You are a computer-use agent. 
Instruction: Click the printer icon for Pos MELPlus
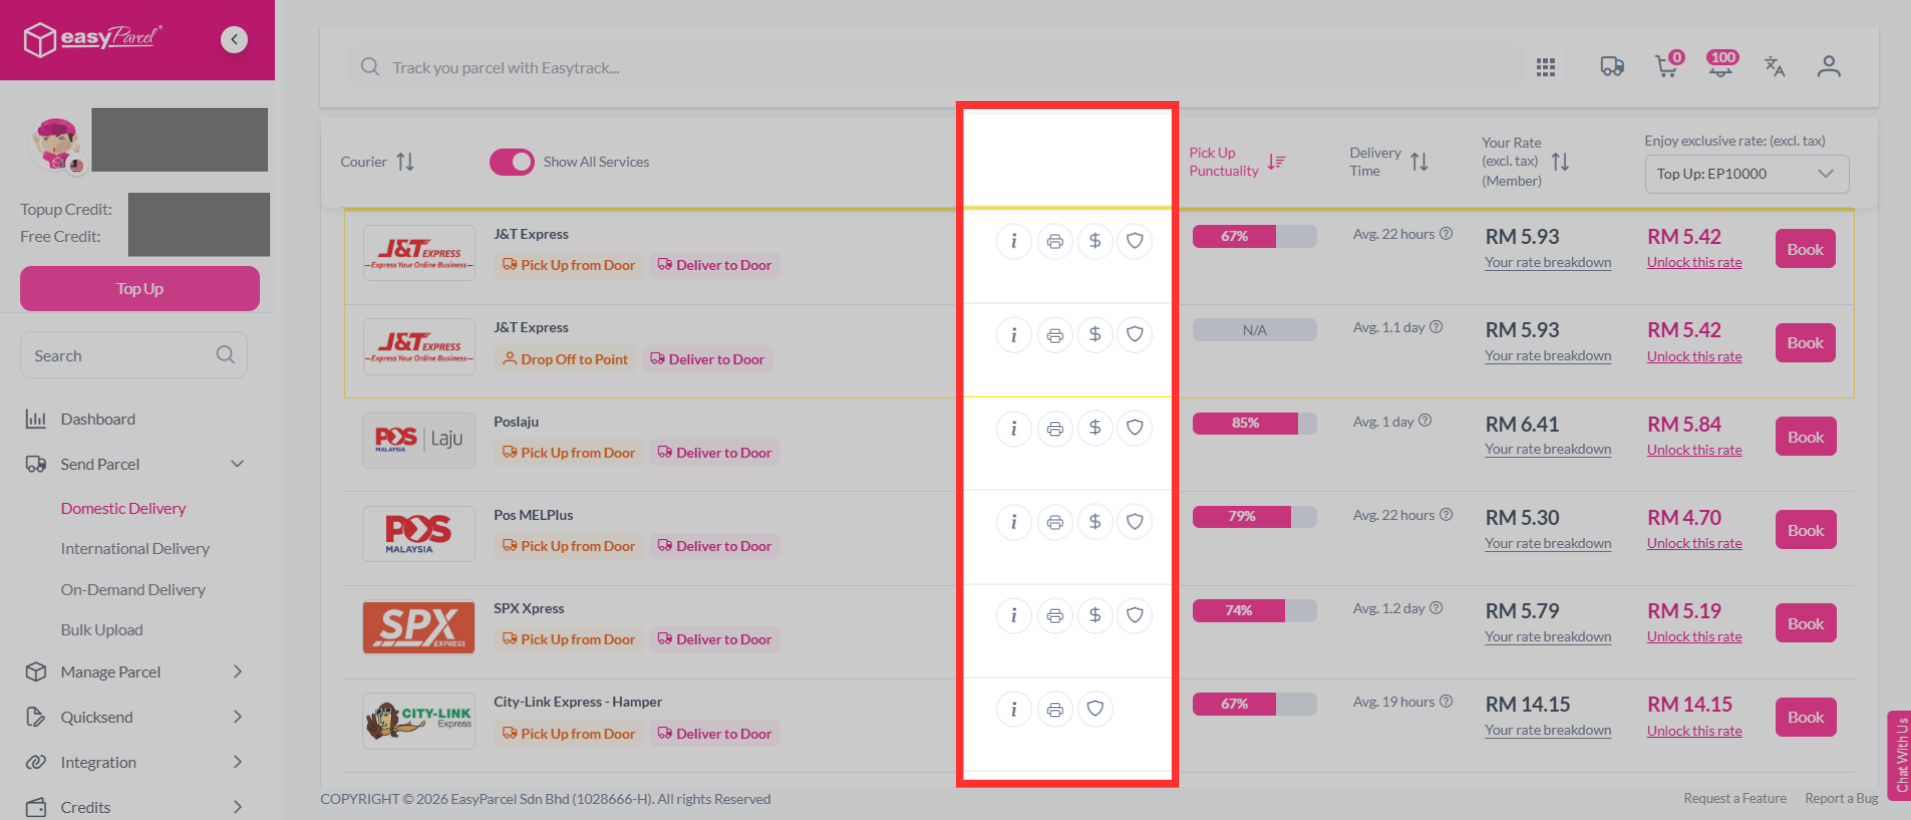[1055, 522]
